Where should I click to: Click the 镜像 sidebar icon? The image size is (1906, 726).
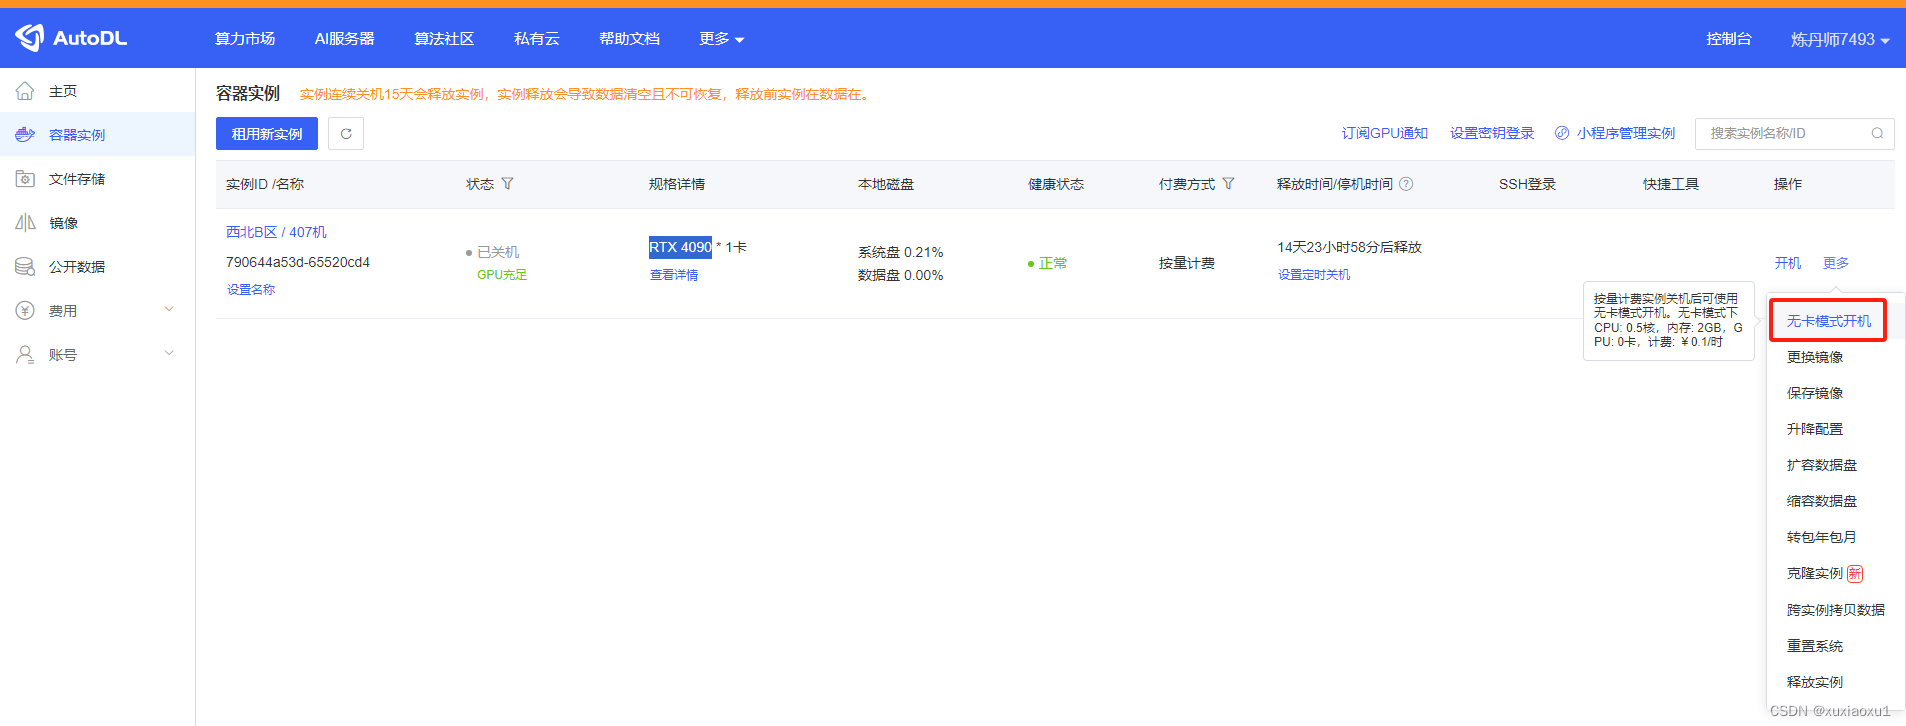pyautogui.click(x=26, y=223)
